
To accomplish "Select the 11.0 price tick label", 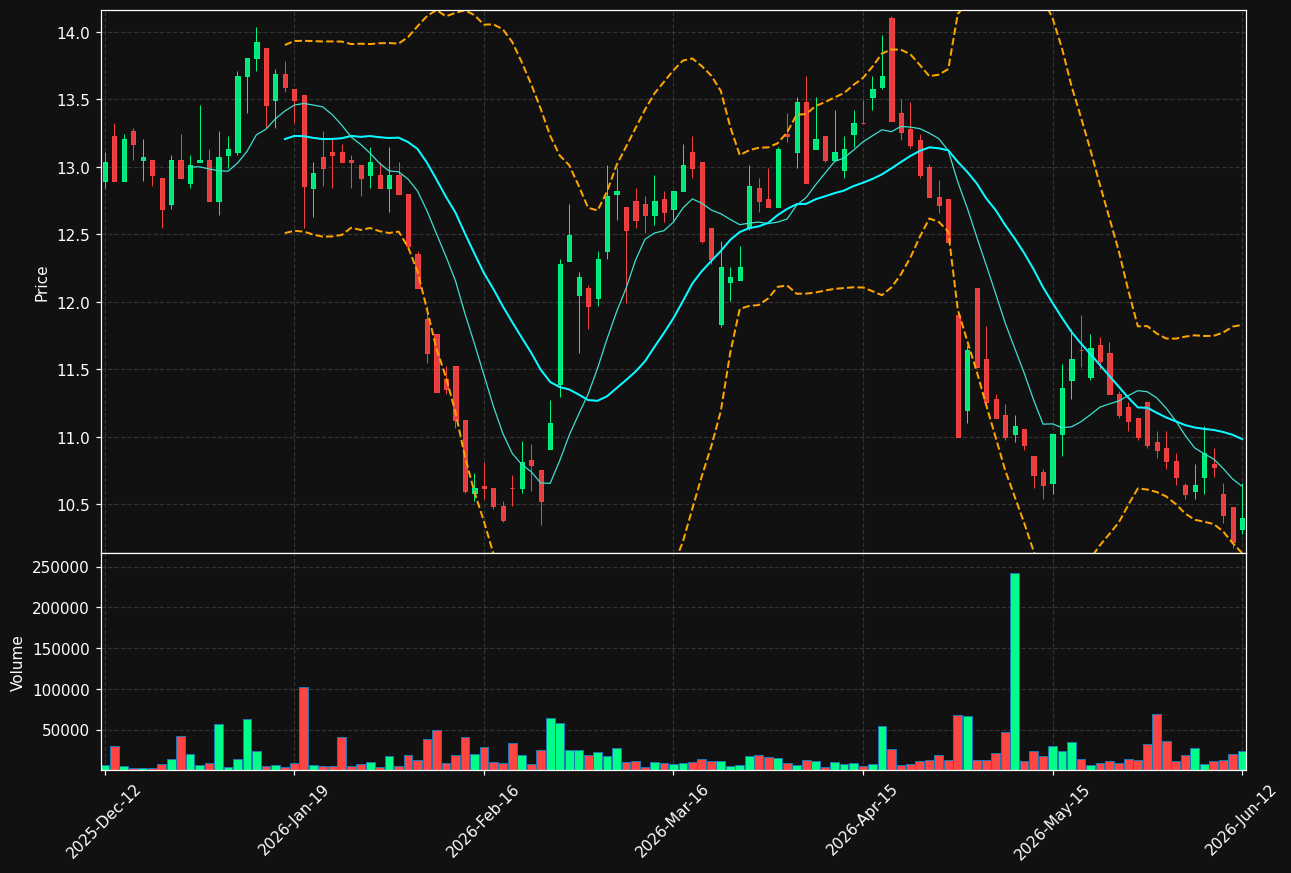I will click(x=75, y=438).
